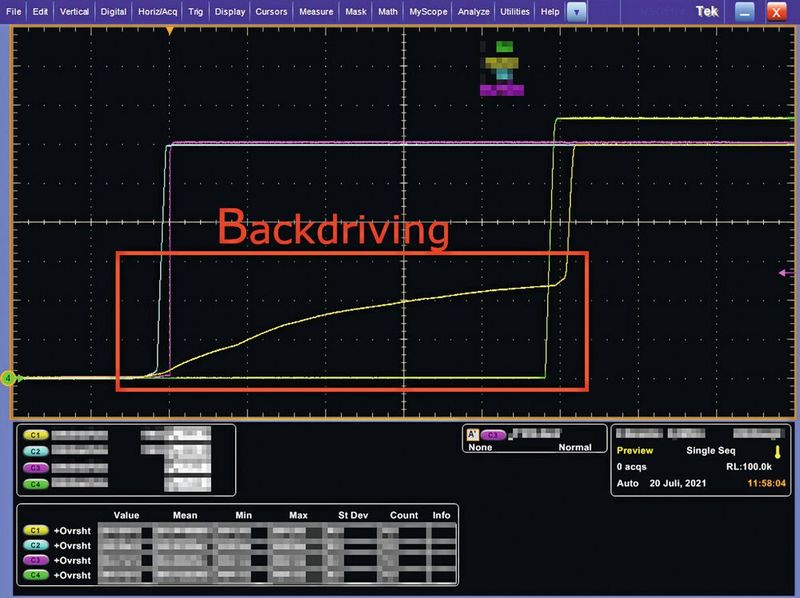
Task: Click the Min column header
Action: pos(243,515)
